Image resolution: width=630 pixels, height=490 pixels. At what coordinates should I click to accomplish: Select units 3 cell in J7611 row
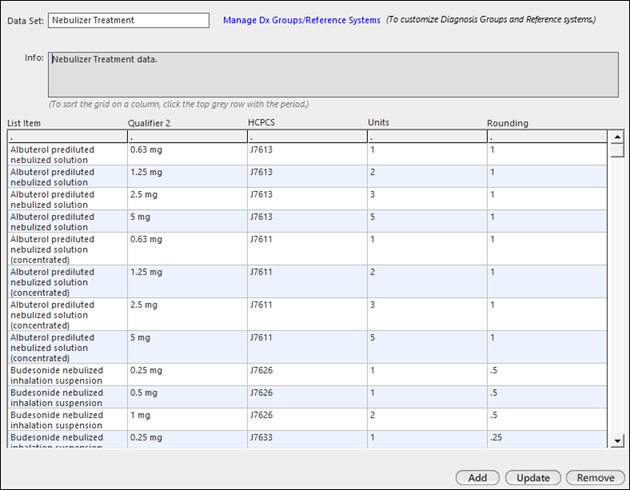tap(428, 314)
